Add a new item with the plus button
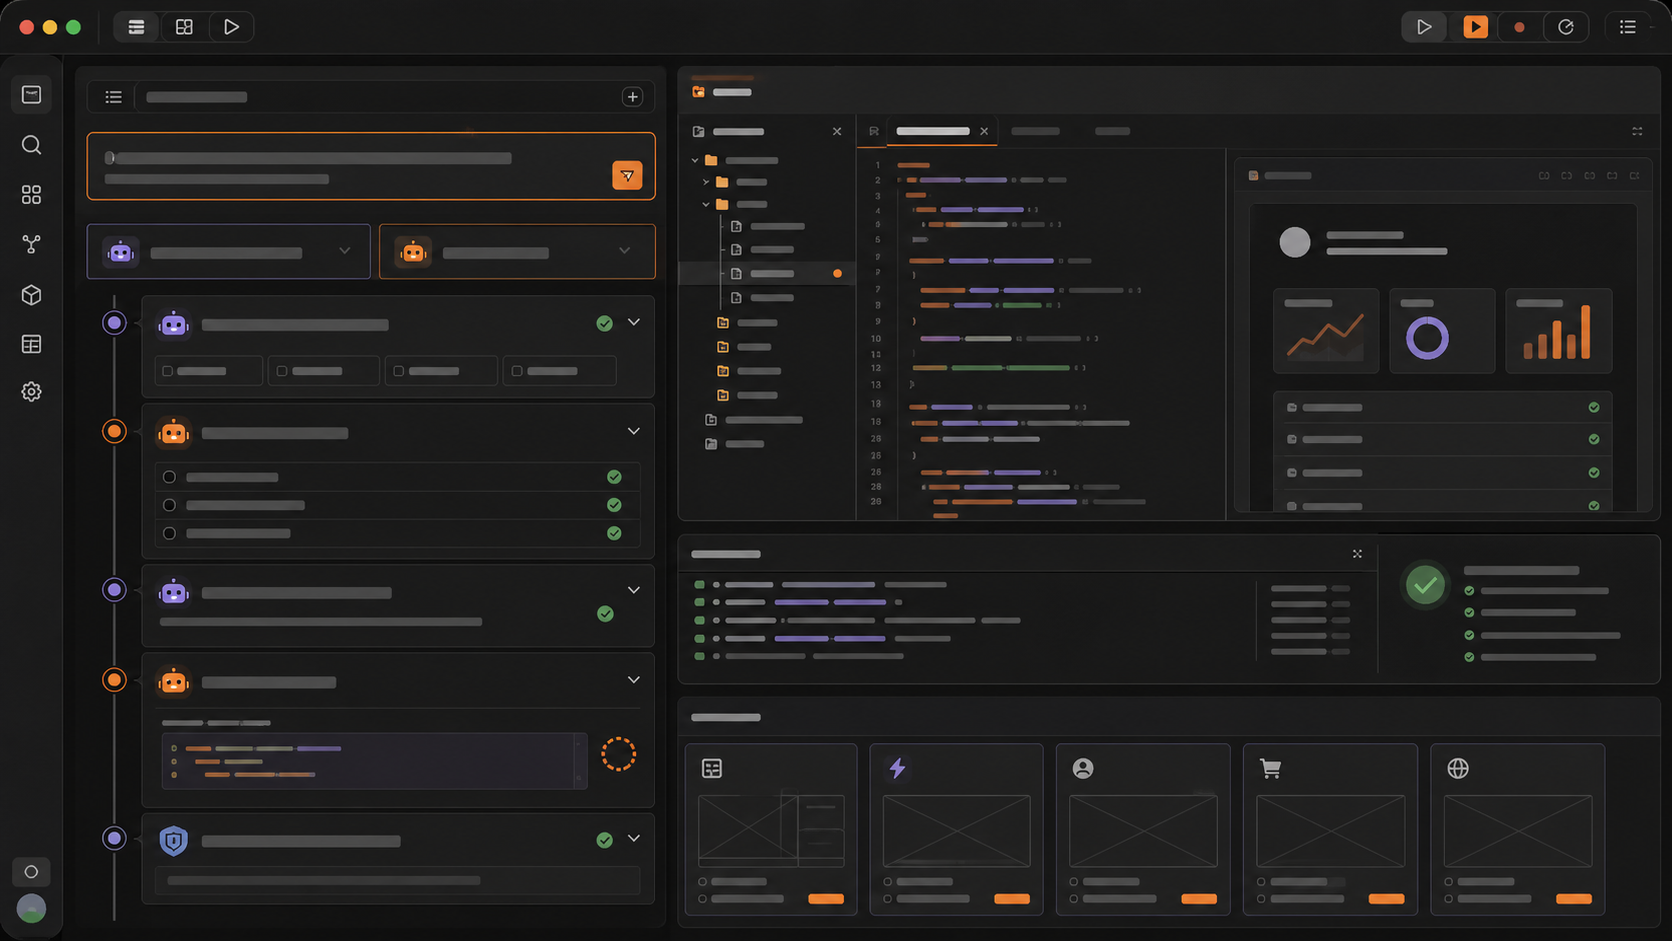The height and width of the screenshot is (941, 1672). point(632,97)
